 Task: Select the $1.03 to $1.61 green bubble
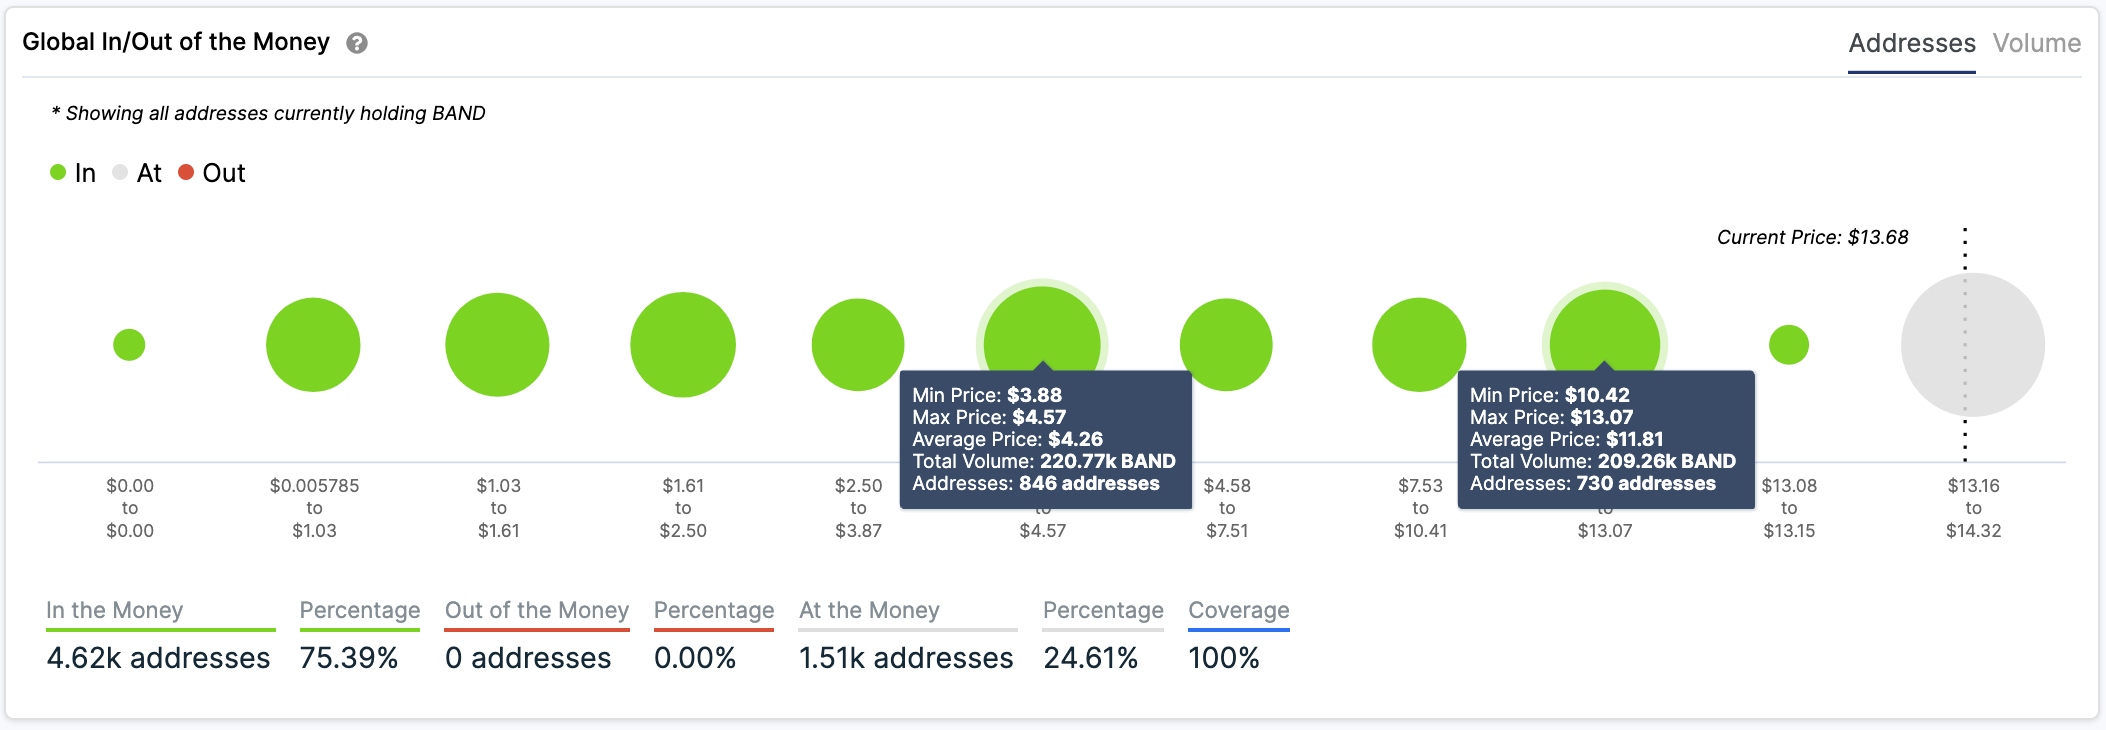point(497,344)
